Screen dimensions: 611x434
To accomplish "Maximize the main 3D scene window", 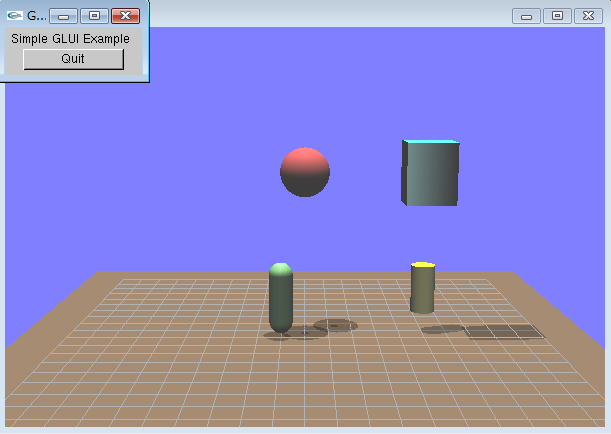I will [557, 16].
